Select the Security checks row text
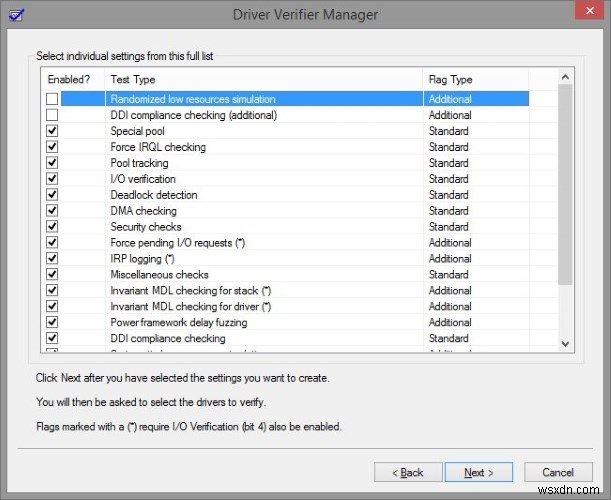611x500 pixels. pos(146,227)
